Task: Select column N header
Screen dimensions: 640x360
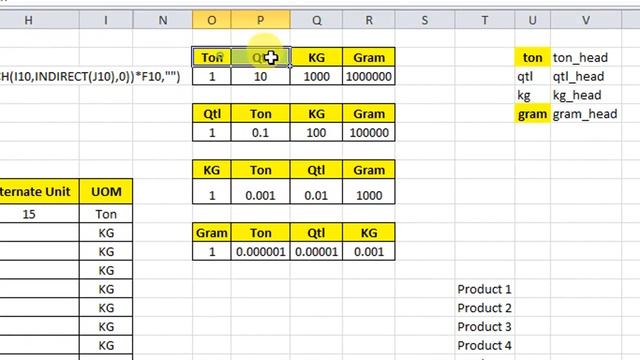Action: (x=162, y=20)
